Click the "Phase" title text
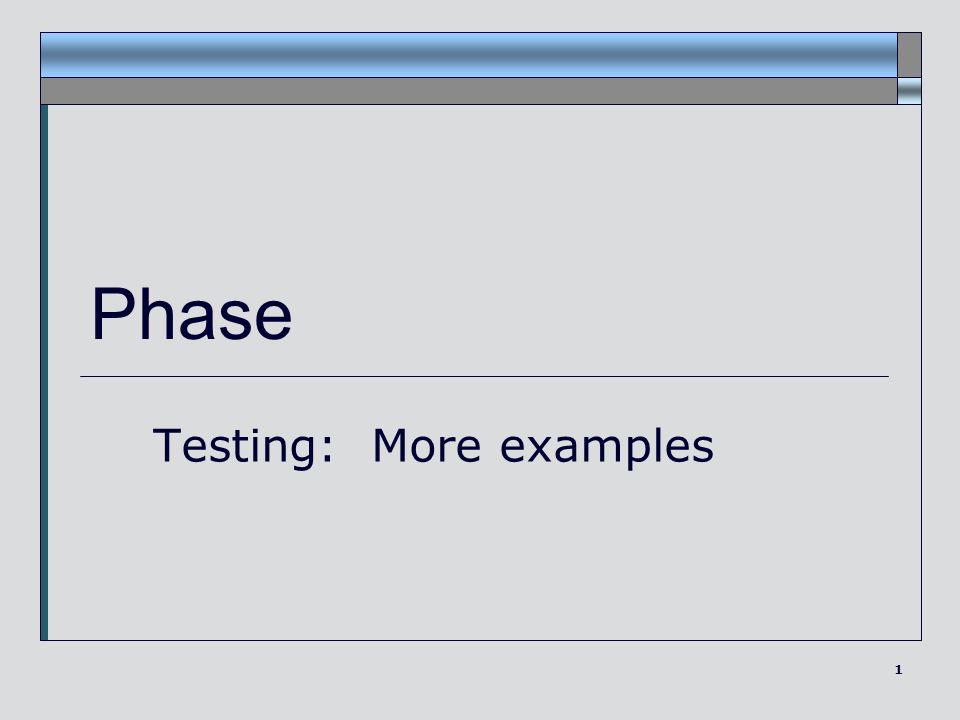960x720 pixels. coord(192,313)
